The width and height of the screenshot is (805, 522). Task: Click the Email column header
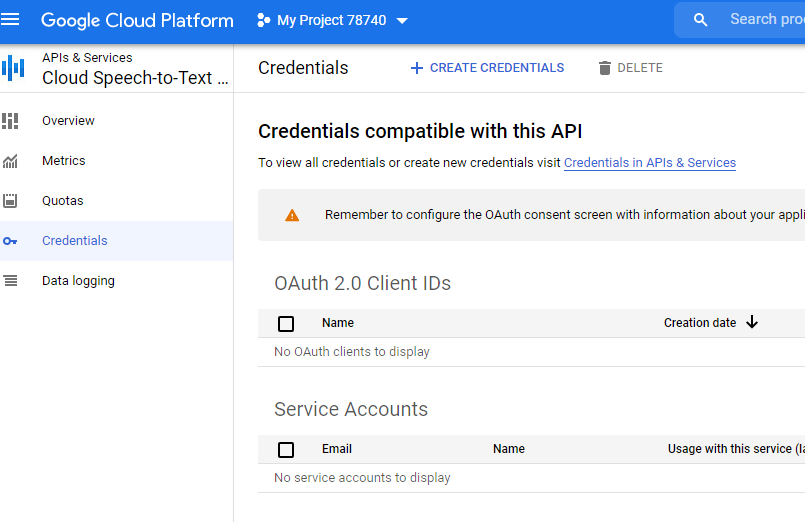pos(337,449)
